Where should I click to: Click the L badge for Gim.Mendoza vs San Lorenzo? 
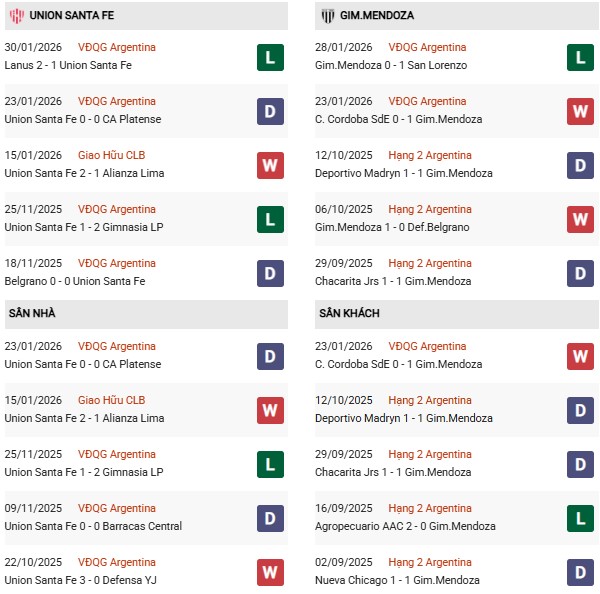click(581, 57)
